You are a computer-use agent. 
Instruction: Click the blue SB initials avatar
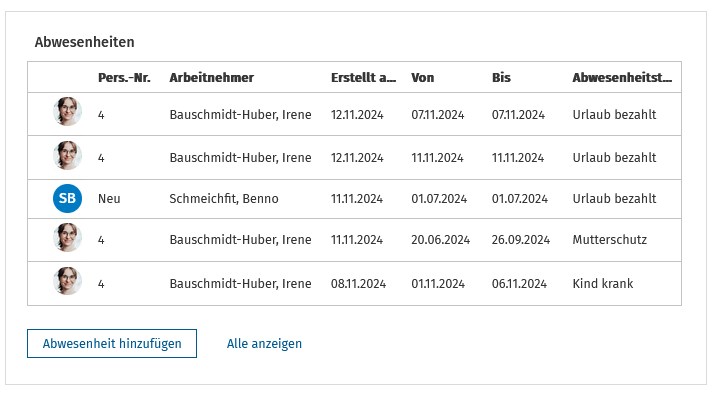pos(67,198)
